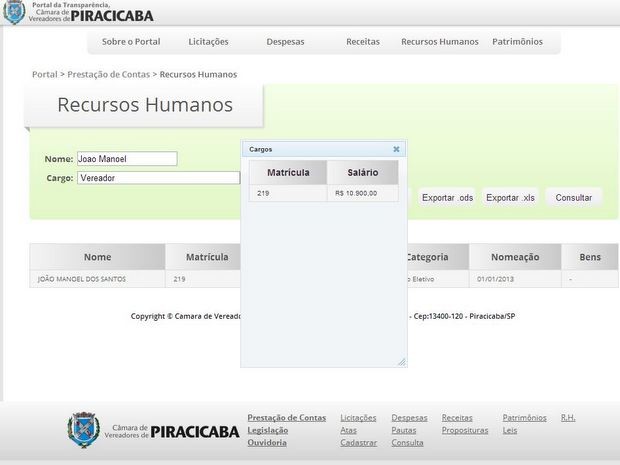
Task: Close the Cargos popup dialog
Action: tap(396, 149)
